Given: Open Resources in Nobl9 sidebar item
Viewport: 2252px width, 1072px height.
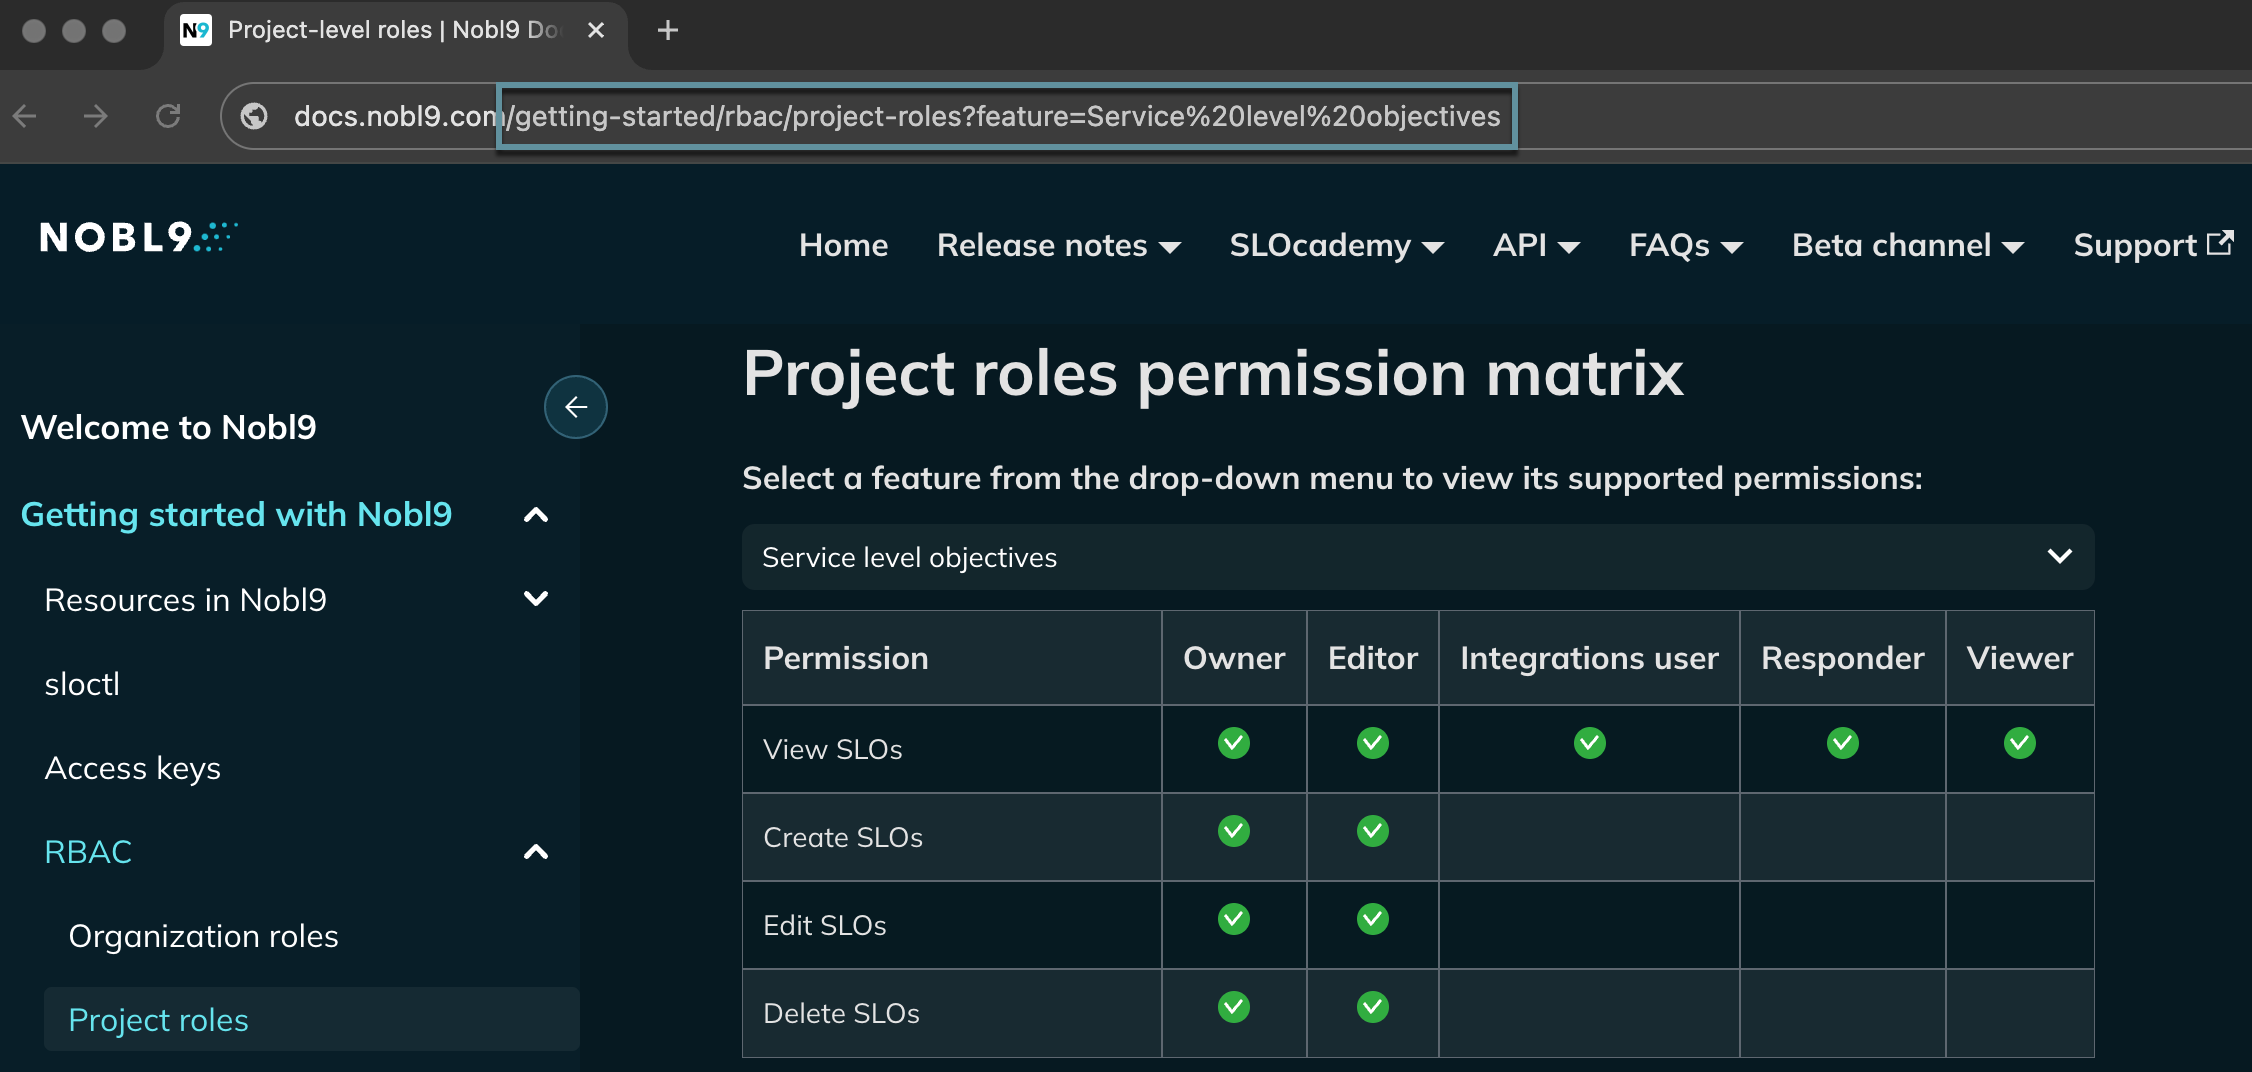Looking at the screenshot, I should [186, 600].
